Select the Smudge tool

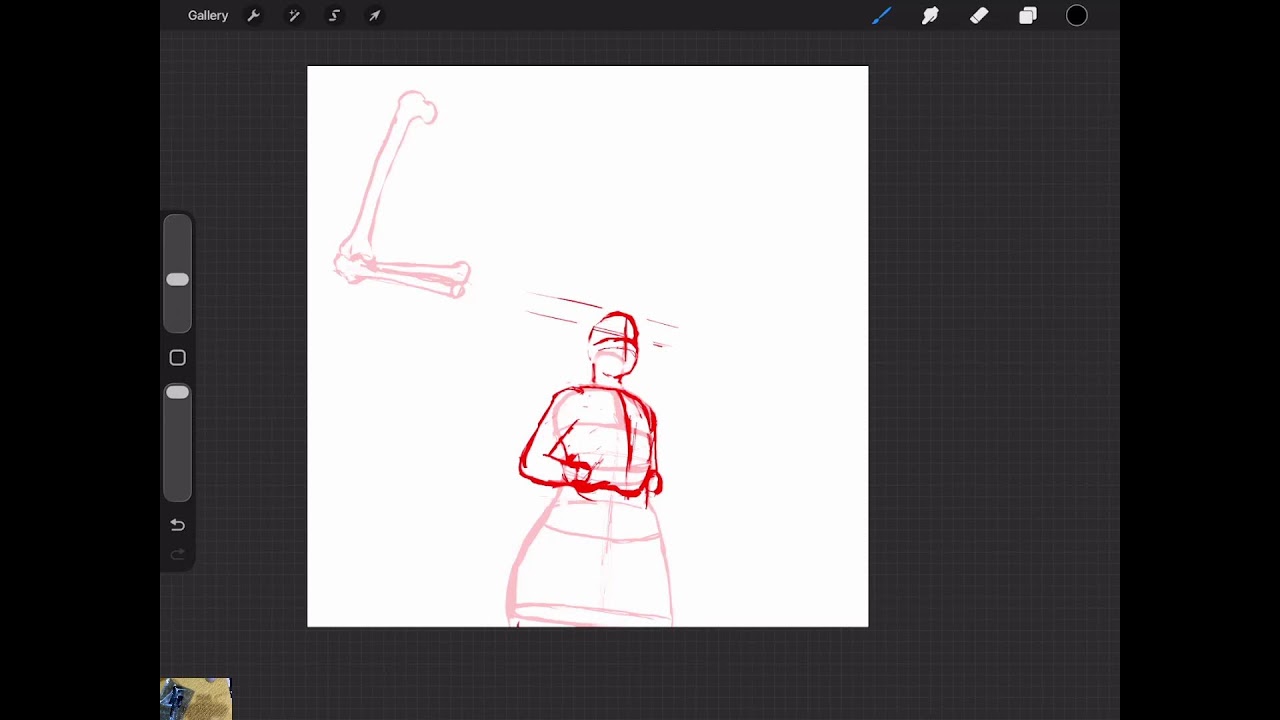930,16
